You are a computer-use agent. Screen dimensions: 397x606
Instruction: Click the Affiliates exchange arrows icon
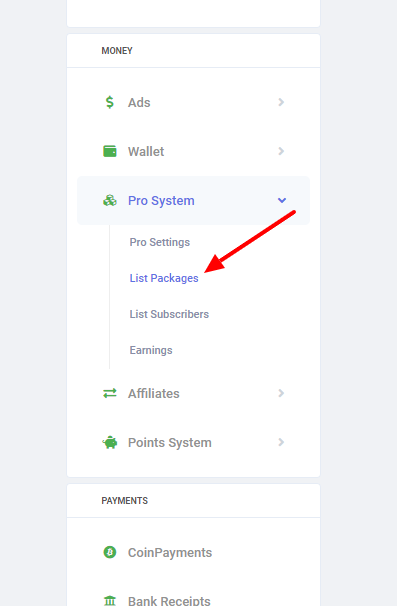(x=110, y=393)
